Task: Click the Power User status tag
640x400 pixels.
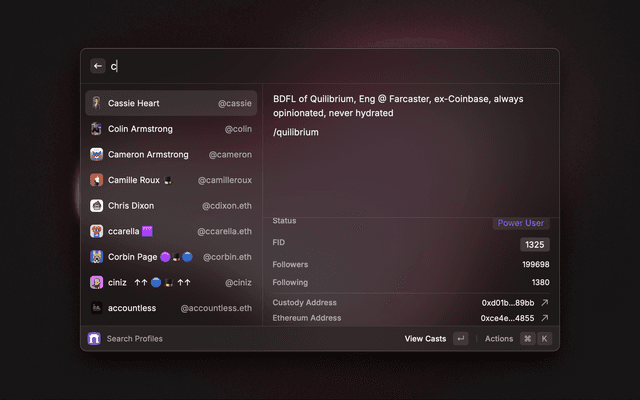Action: (521, 223)
